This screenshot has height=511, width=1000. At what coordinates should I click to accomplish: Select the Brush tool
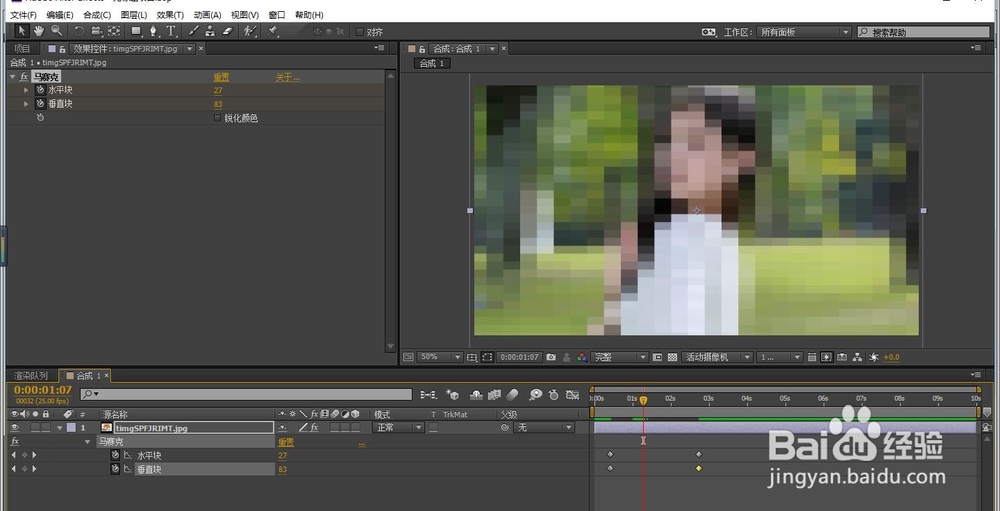[194, 31]
